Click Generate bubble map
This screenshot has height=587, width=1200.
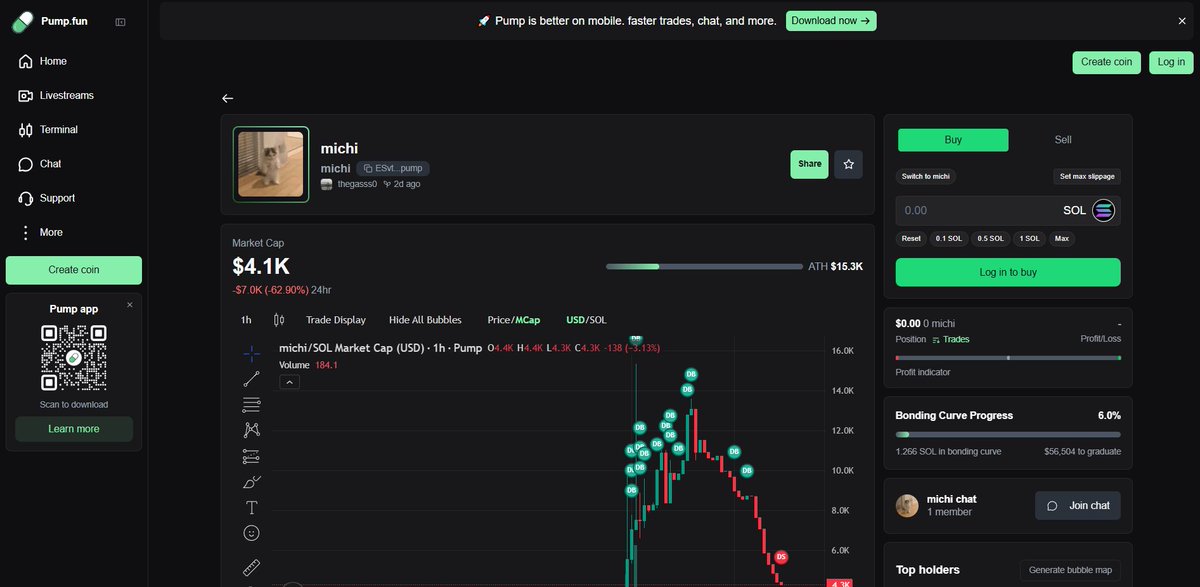1070,570
